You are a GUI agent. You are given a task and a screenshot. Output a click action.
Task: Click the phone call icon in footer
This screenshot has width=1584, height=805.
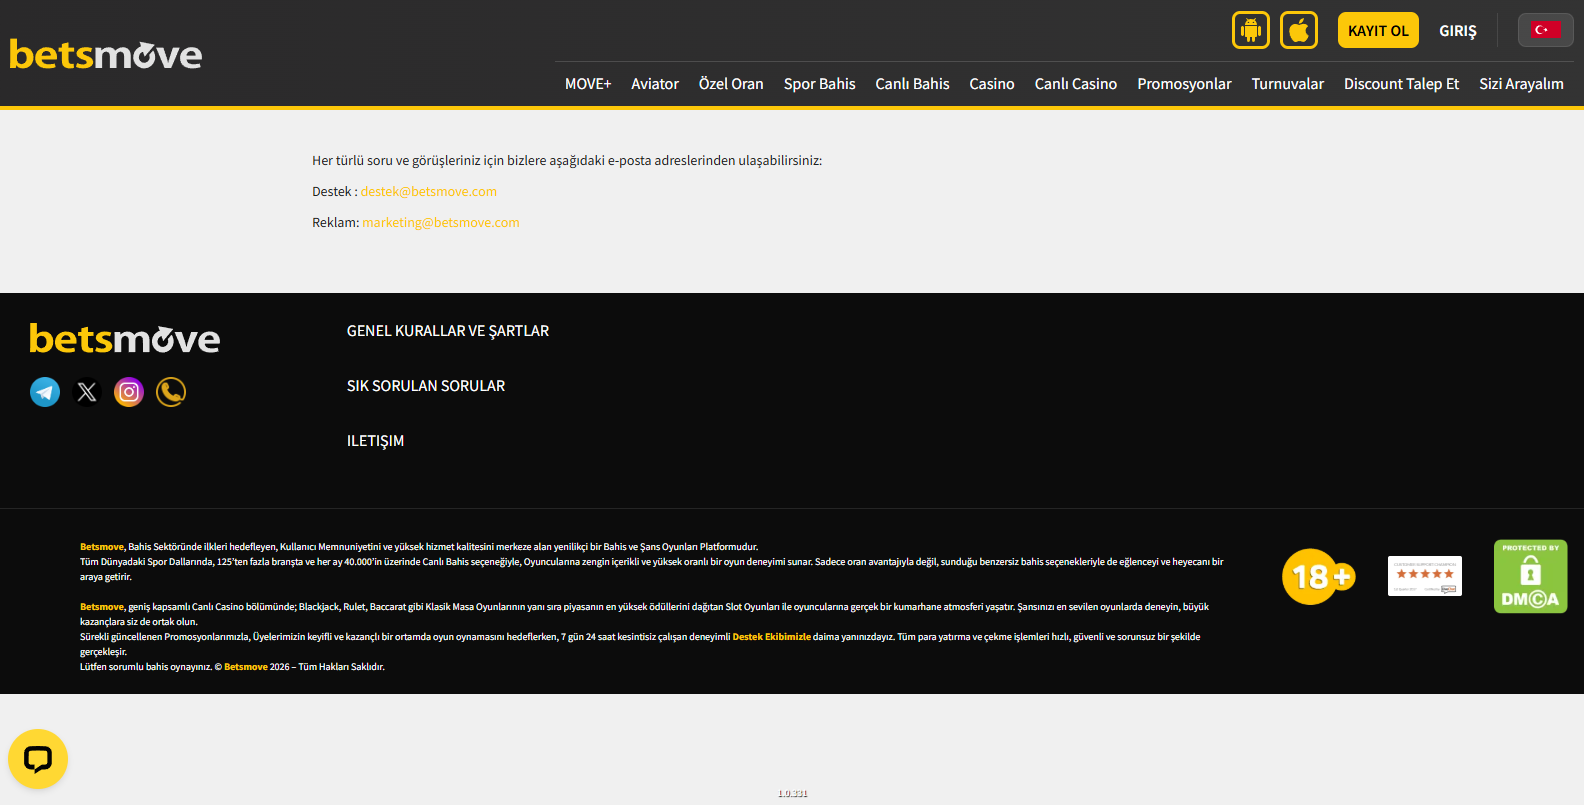point(171,392)
